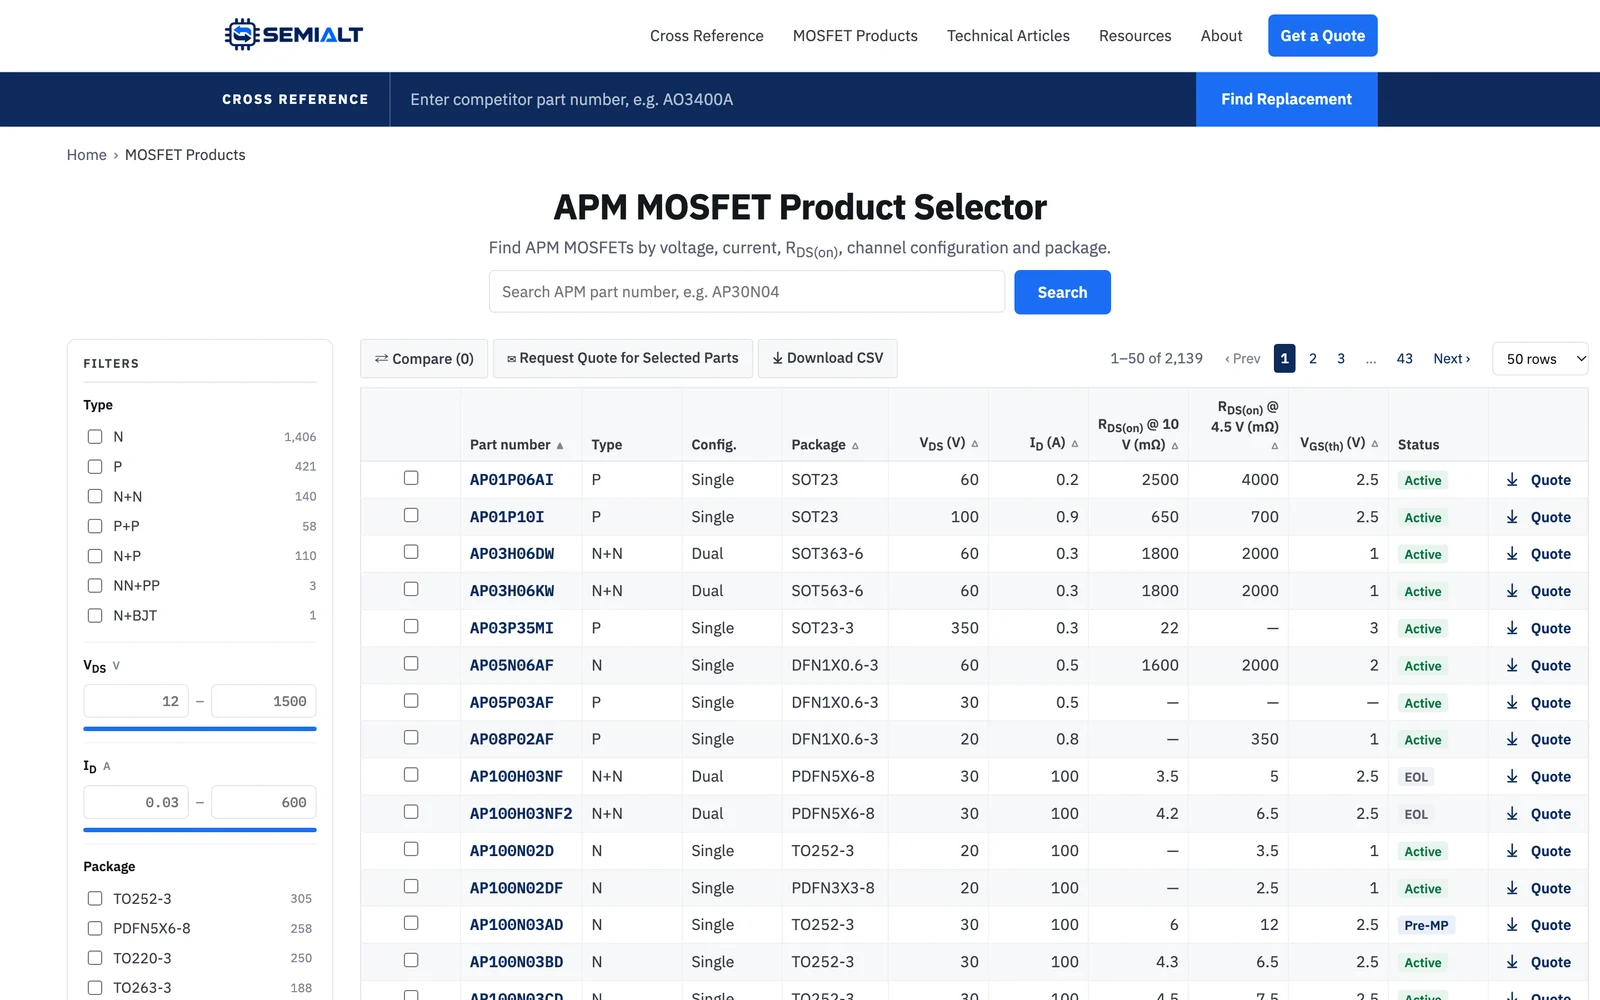Viewport: 1600px width, 1000px height.
Task: Click the Get a Quote button
Action: tap(1323, 36)
